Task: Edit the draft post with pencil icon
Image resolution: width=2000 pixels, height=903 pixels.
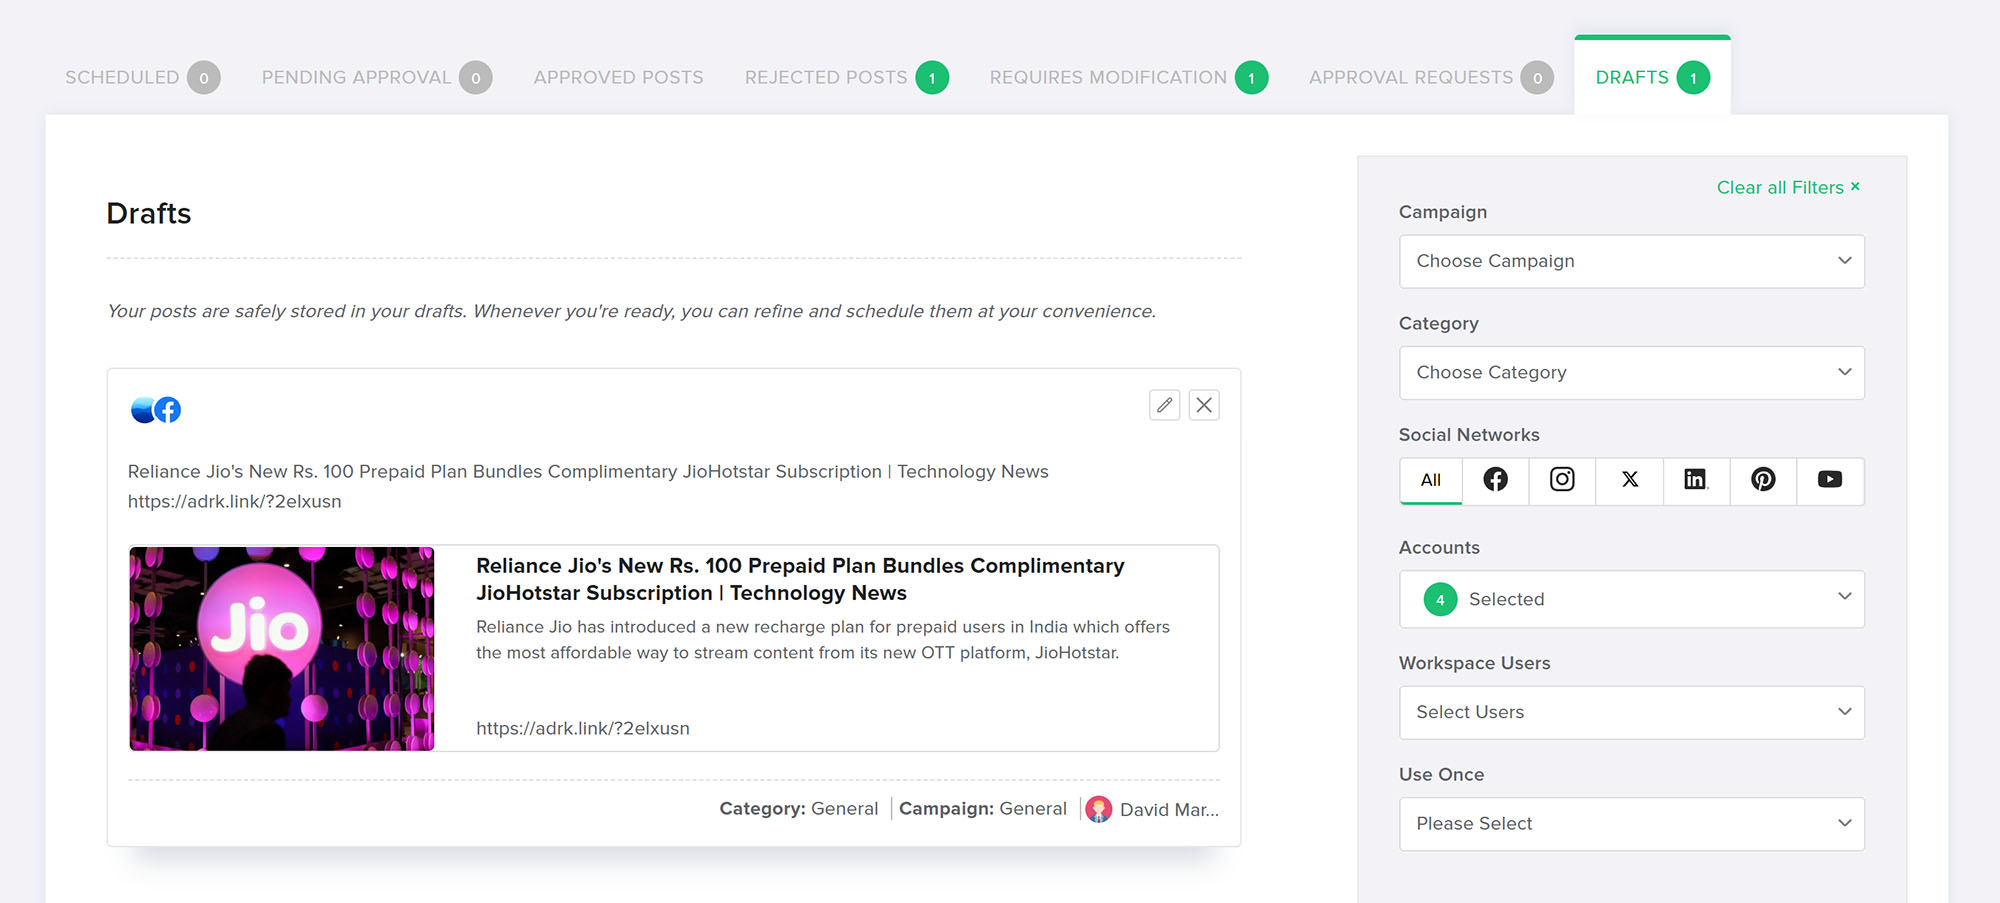Action: 1164,405
